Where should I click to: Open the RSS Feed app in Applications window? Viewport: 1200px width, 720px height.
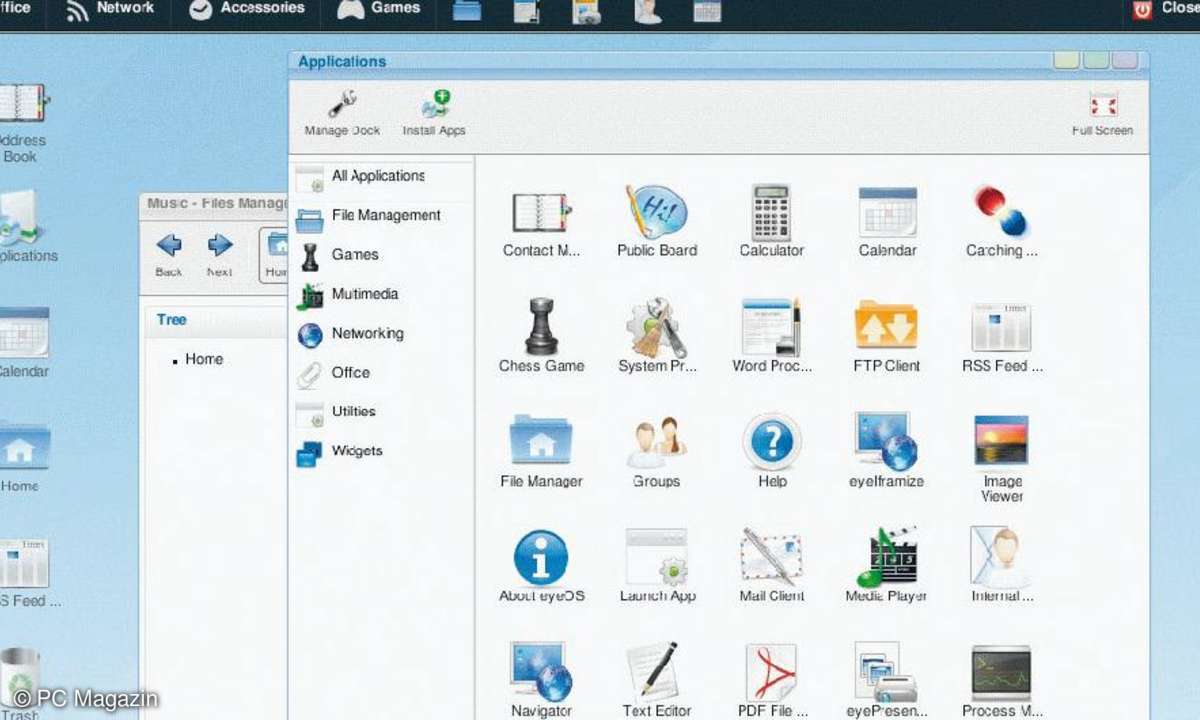pos(1001,327)
